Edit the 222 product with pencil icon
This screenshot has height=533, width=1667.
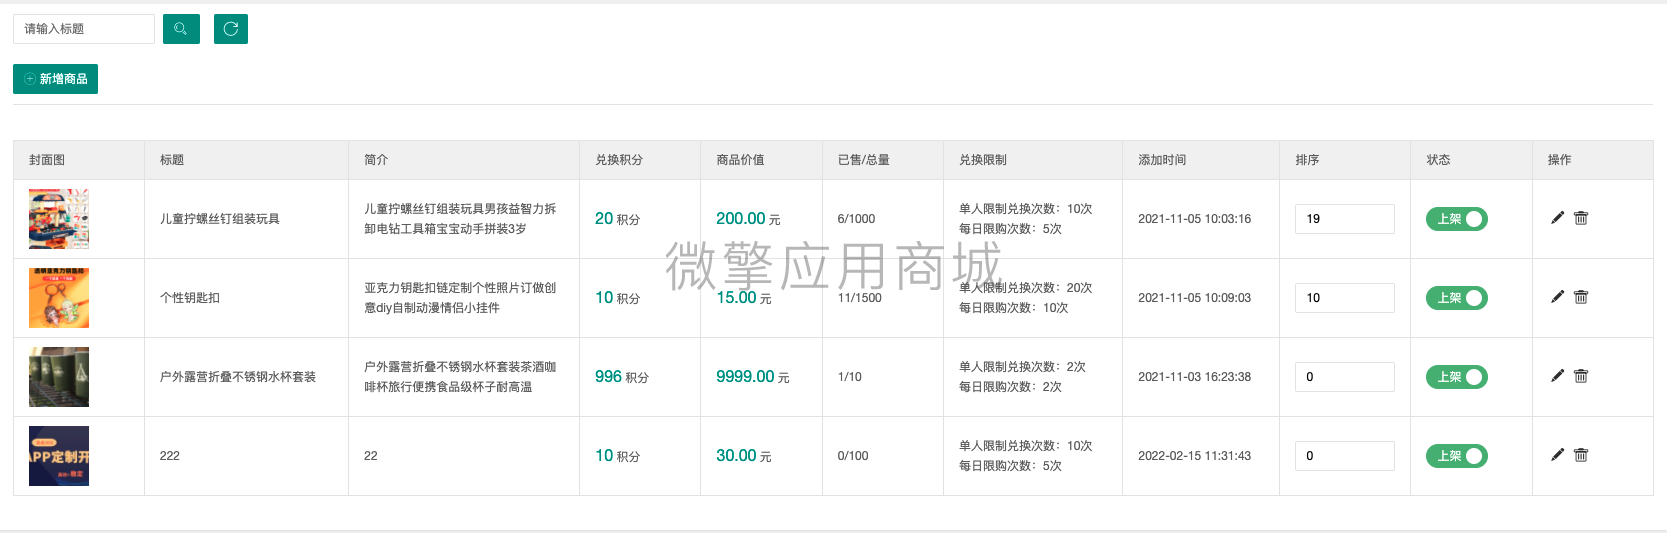point(1557,455)
